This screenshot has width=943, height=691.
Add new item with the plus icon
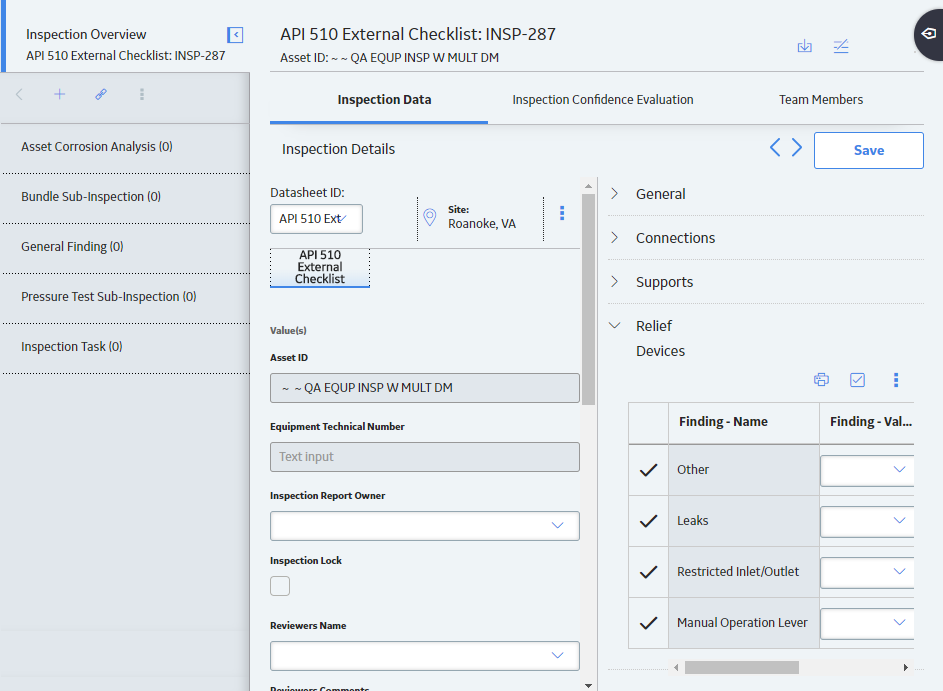[60, 94]
